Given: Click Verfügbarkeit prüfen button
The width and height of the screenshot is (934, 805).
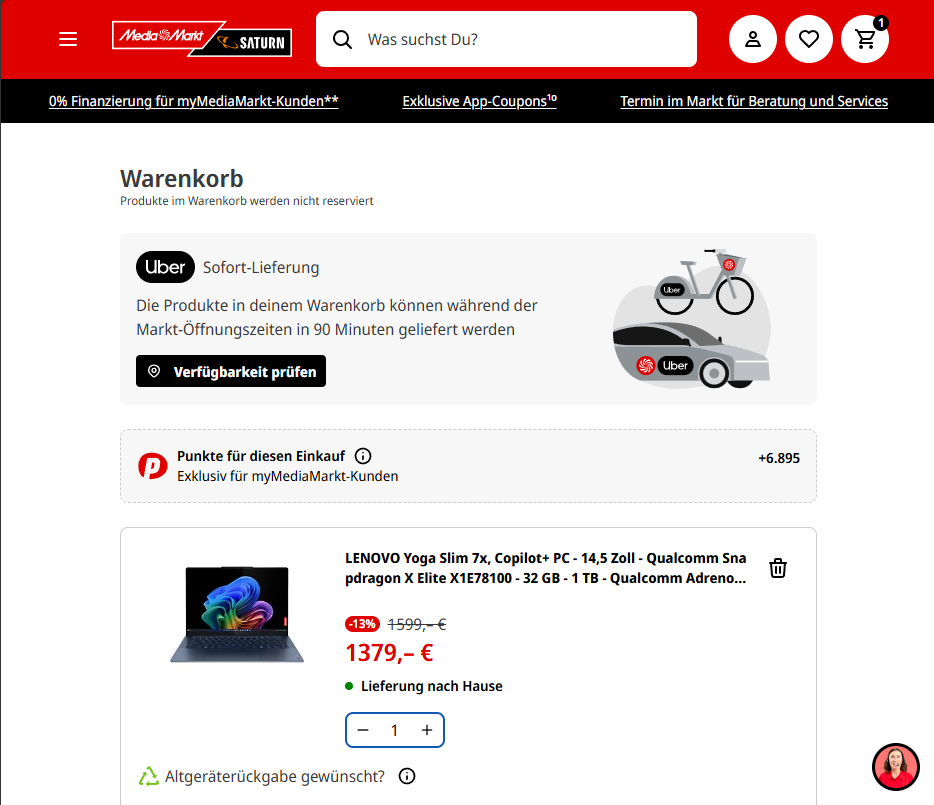Looking at the screenshot, I should click(231, 371).
